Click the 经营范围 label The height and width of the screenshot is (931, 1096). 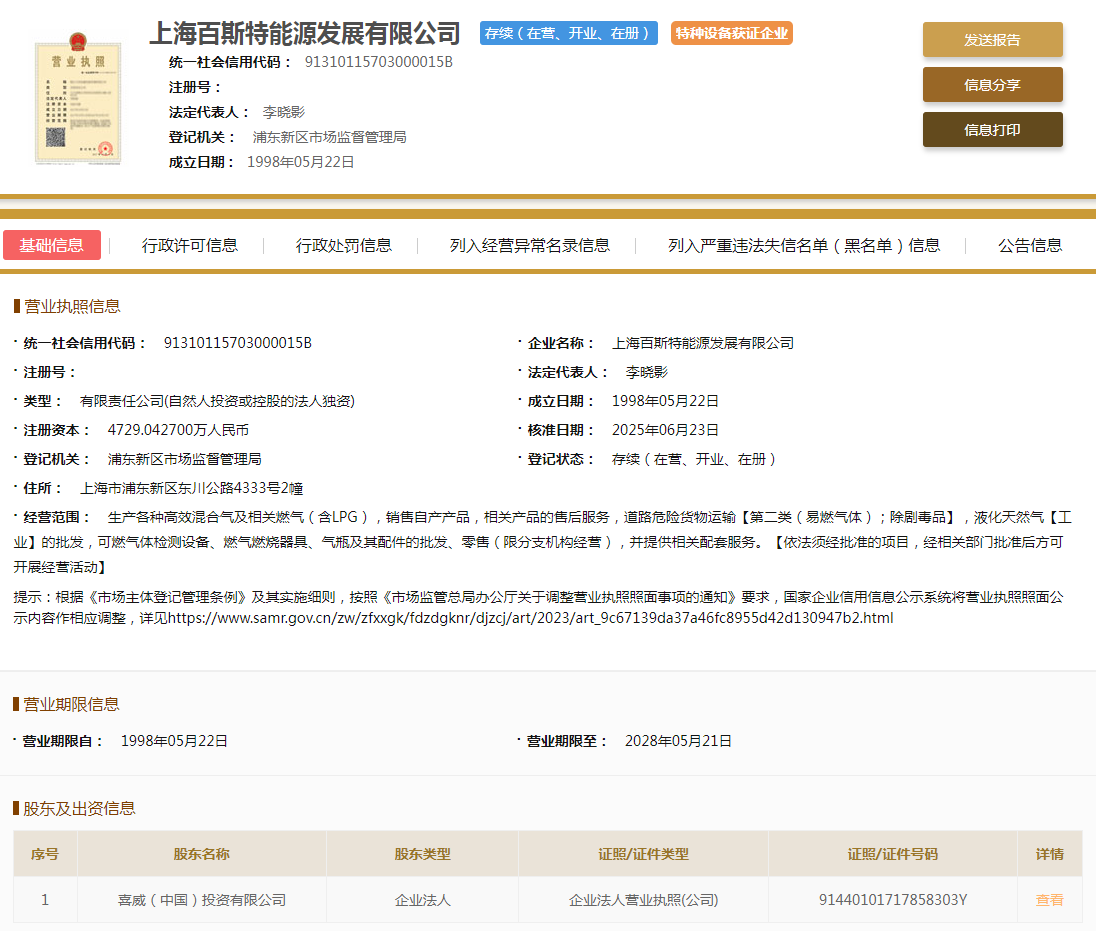56,517
